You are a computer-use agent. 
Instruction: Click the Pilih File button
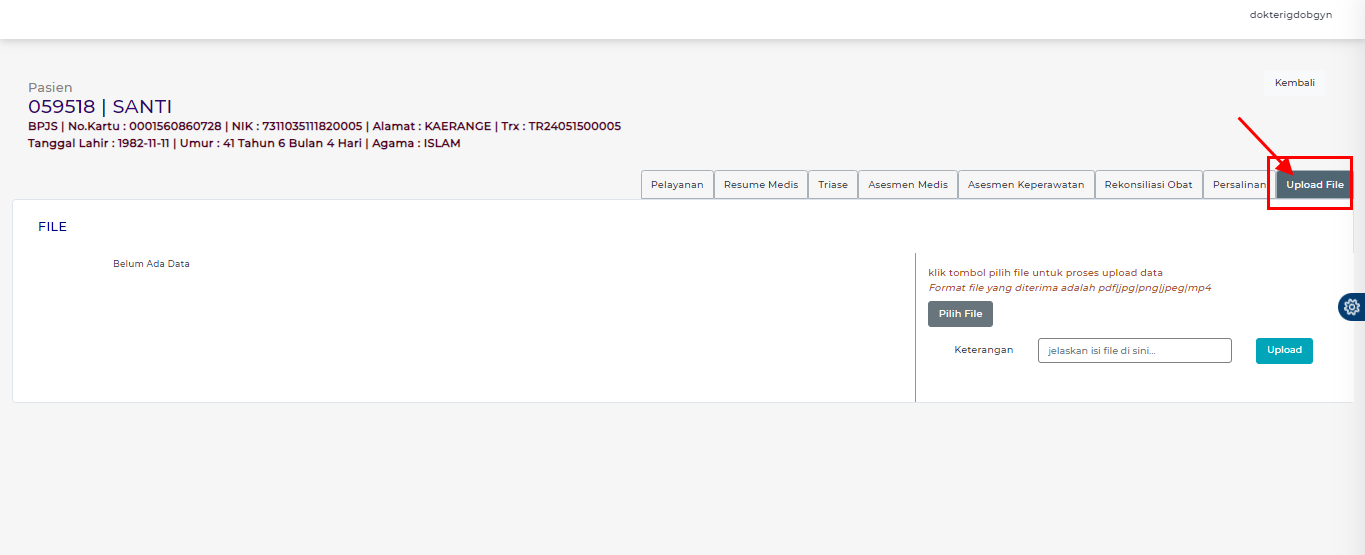pyautogui.click(x=960, y=314)
